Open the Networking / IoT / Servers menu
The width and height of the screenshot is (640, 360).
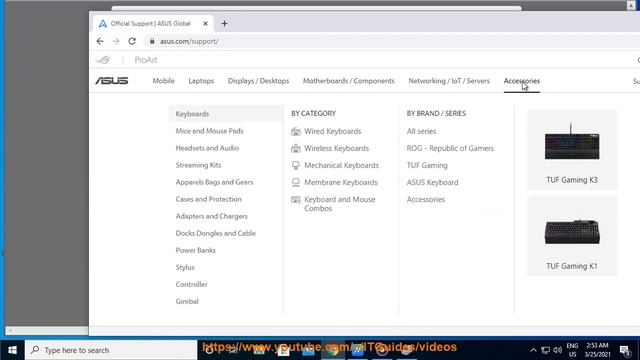click(x=449, y=81)
